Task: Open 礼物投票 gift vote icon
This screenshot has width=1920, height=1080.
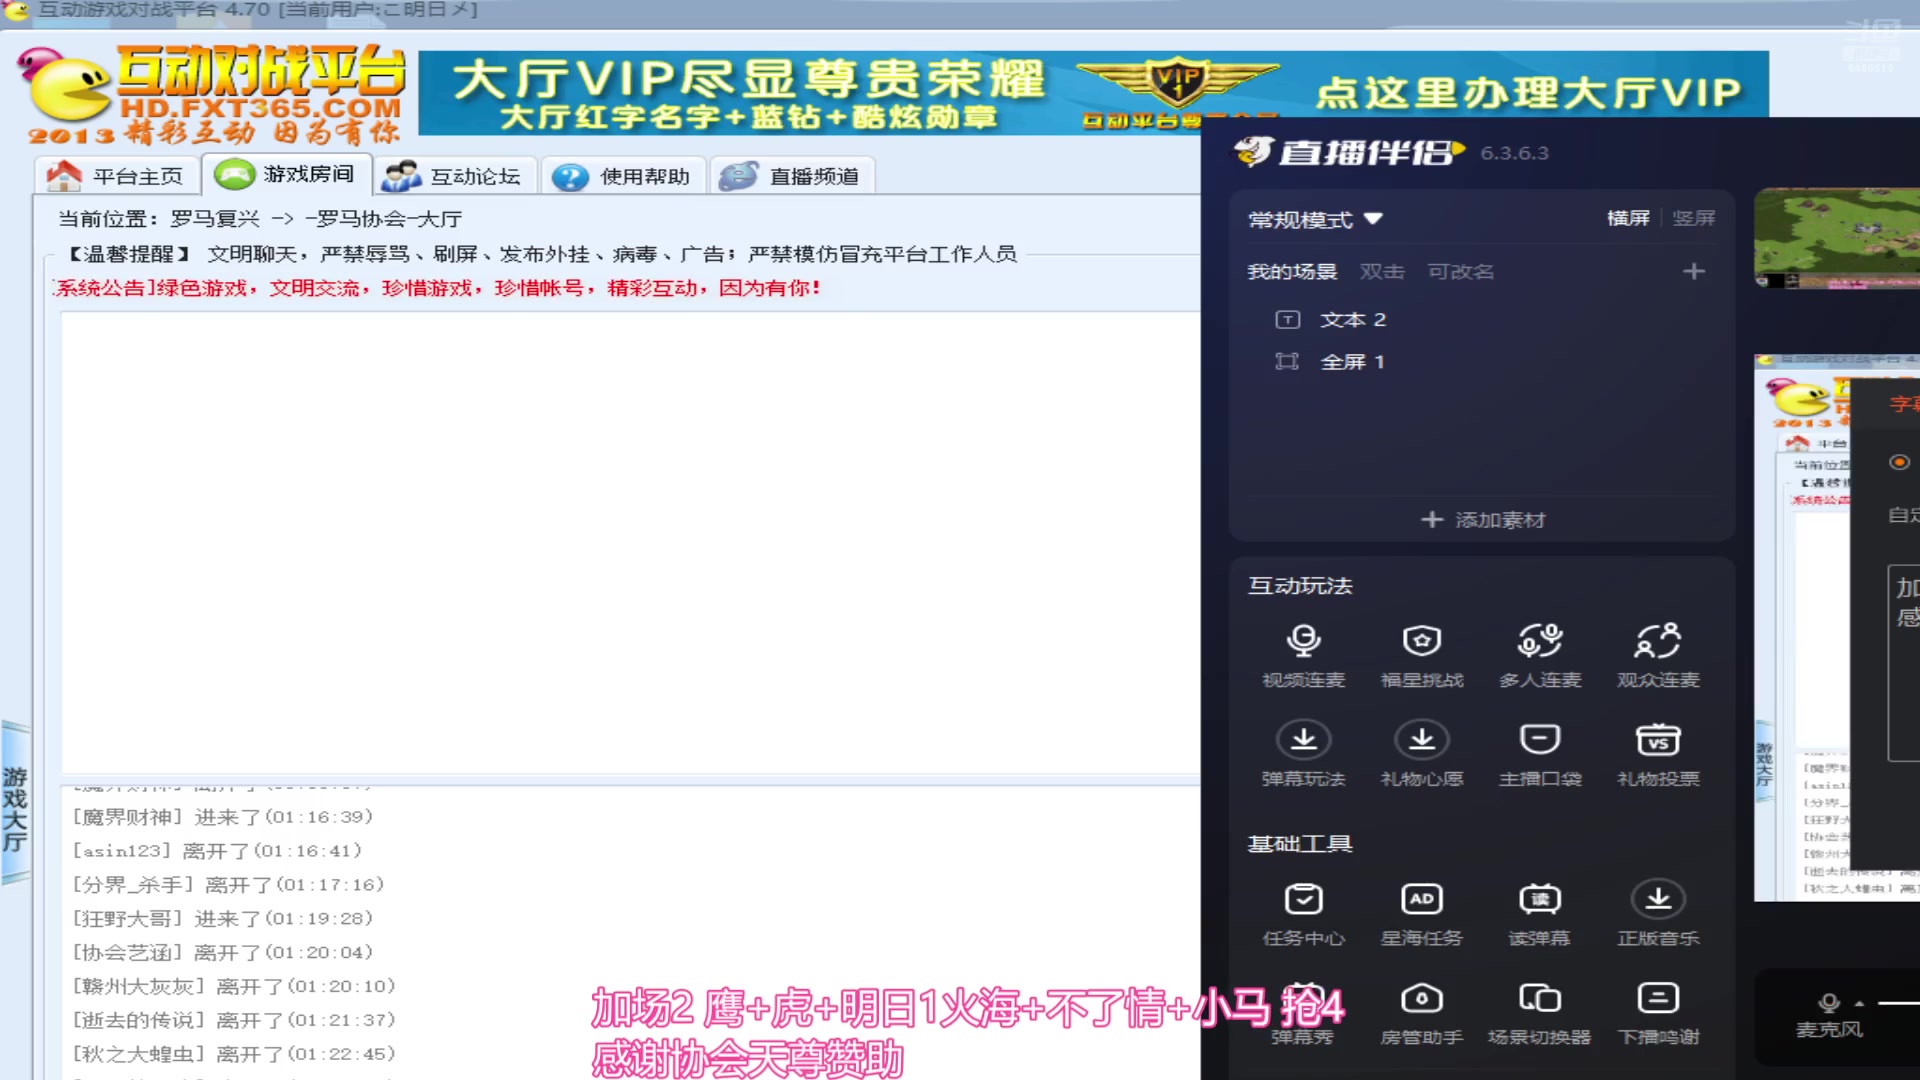Action: (x=1658, y=755)
